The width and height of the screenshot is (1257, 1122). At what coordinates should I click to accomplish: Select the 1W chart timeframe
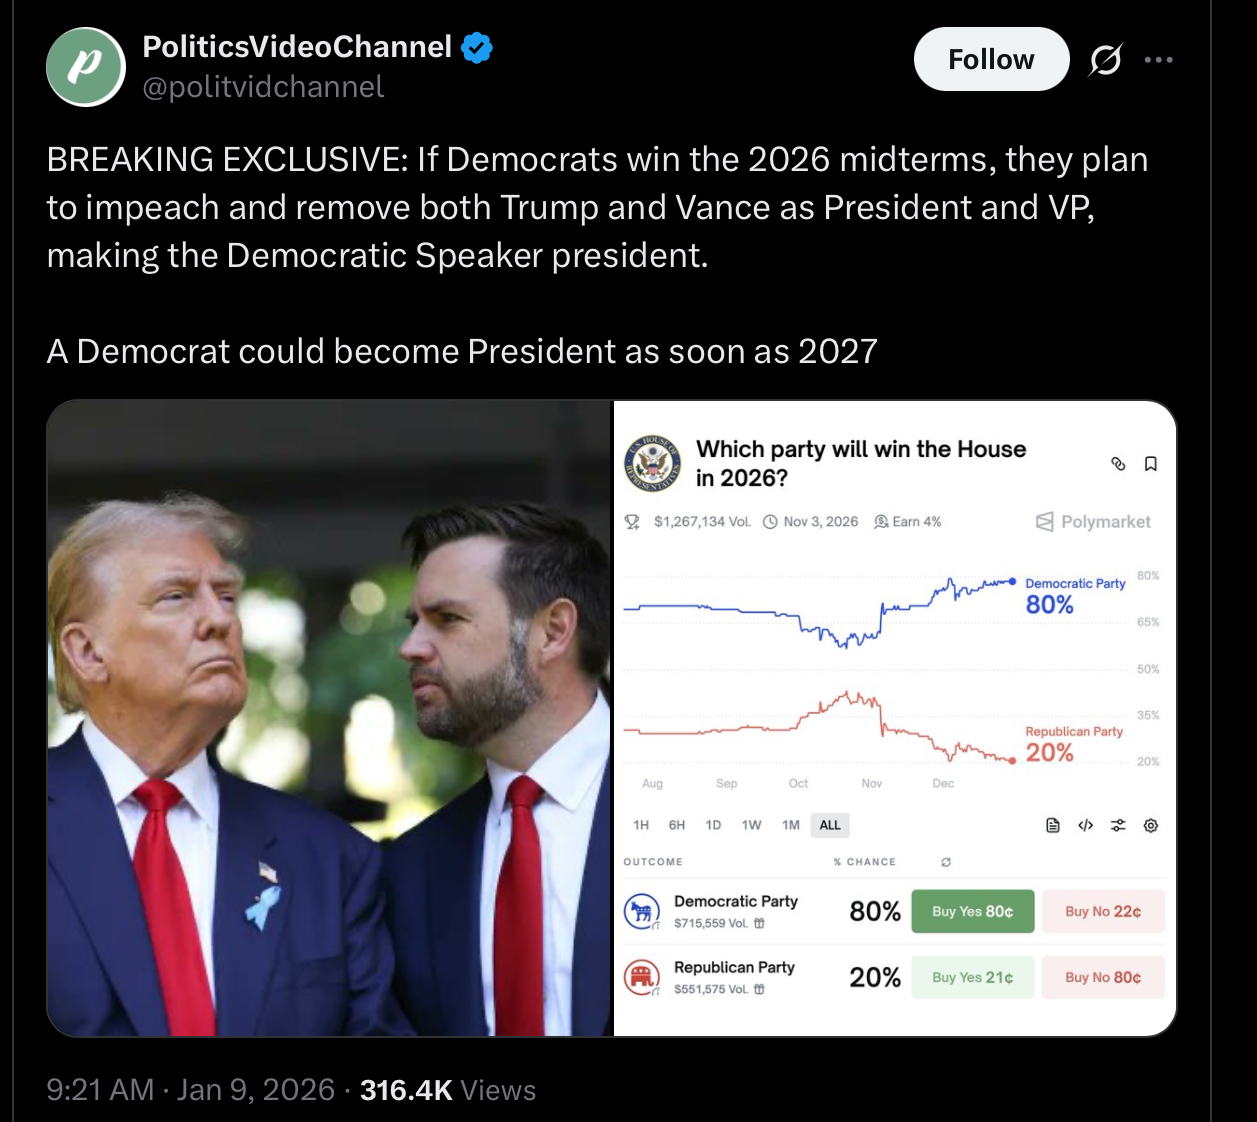tap(751, 825)
